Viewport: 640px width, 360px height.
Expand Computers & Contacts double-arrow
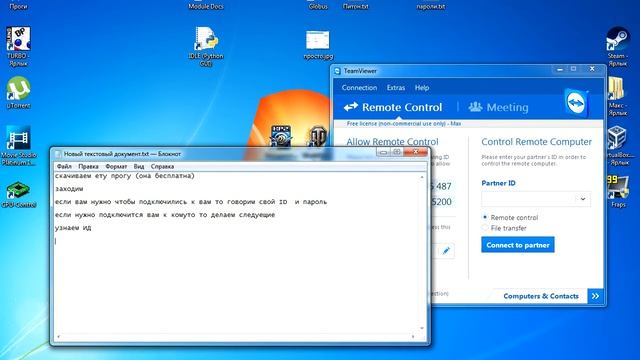(596, 296)
